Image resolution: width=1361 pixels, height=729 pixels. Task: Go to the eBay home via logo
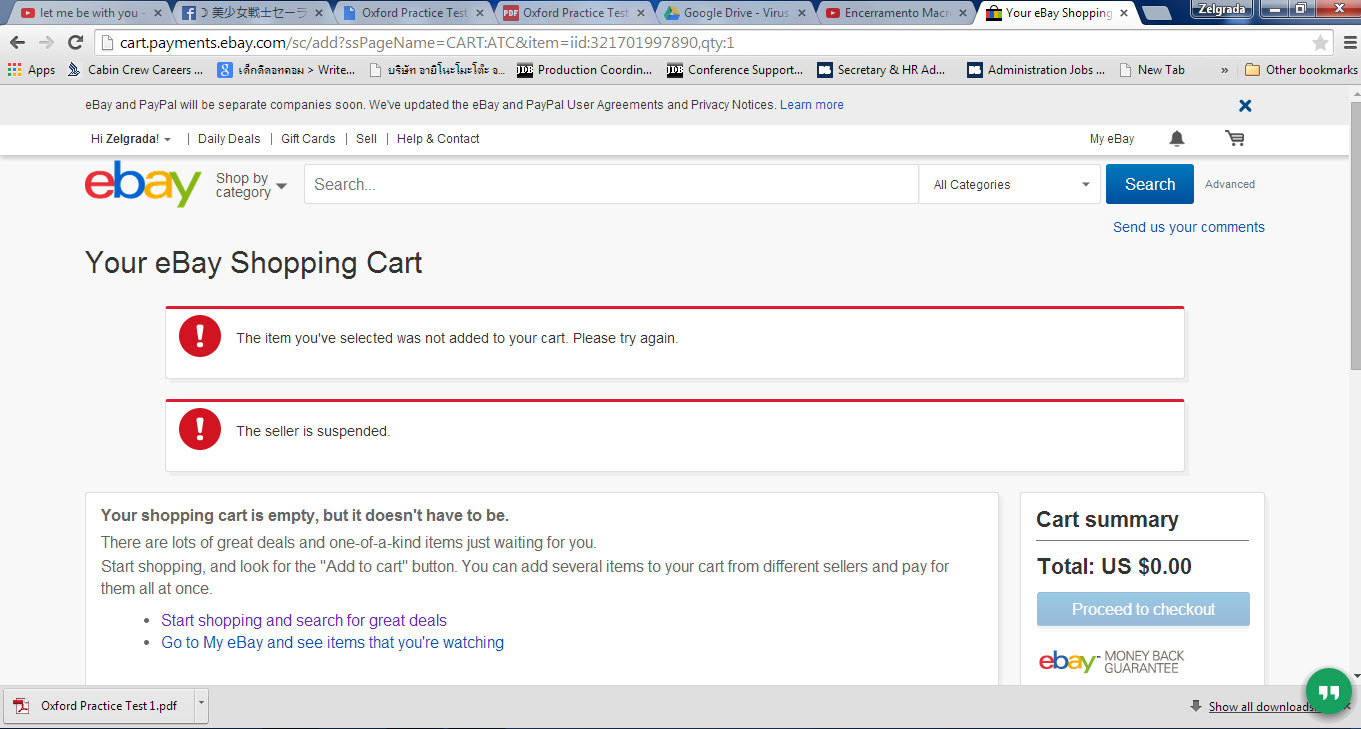143,184
